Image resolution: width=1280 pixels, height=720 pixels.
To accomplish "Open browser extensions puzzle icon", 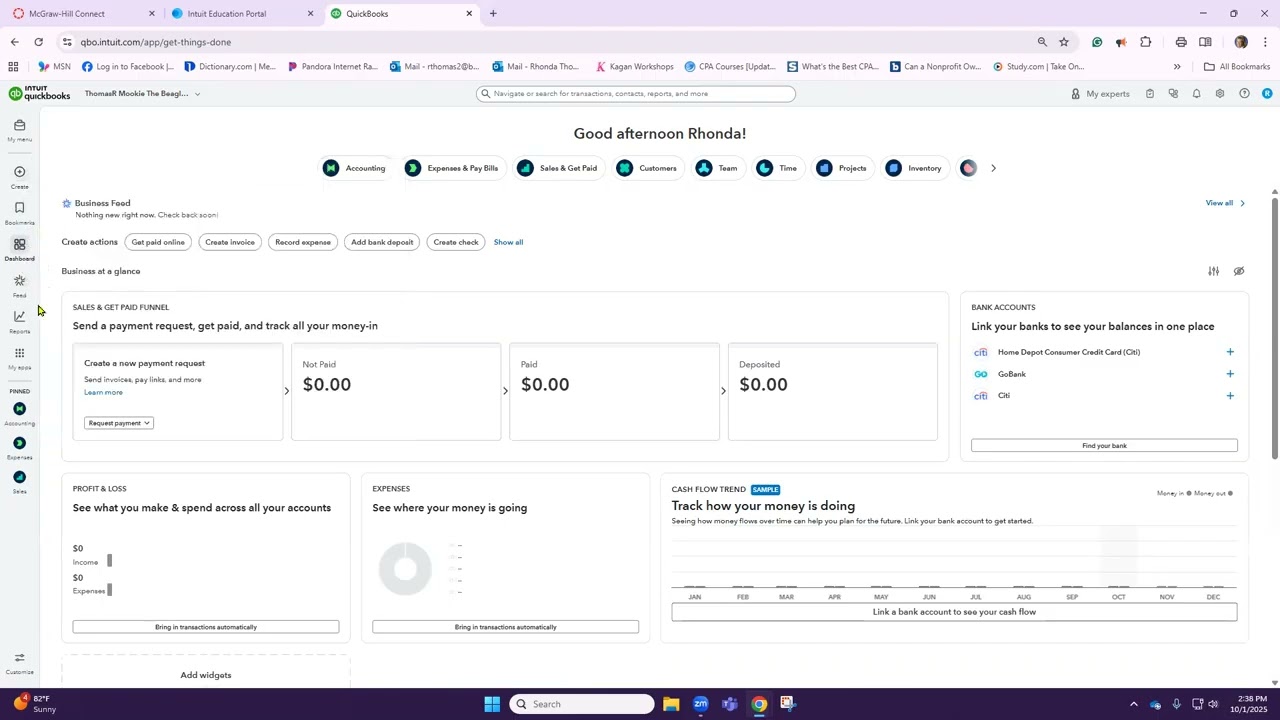I will 1146,42.
